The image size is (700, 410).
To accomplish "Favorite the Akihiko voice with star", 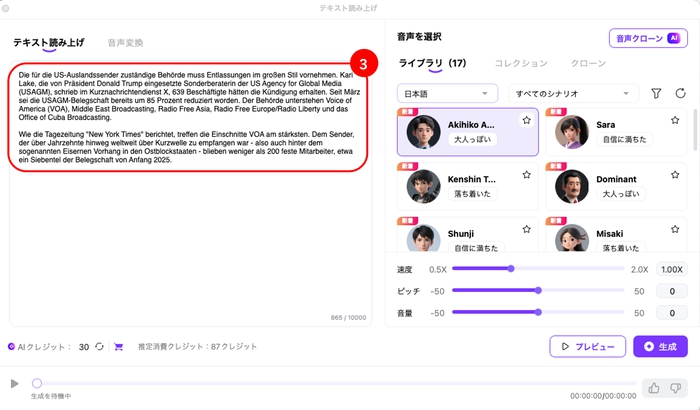I will [x=526, y=120].
